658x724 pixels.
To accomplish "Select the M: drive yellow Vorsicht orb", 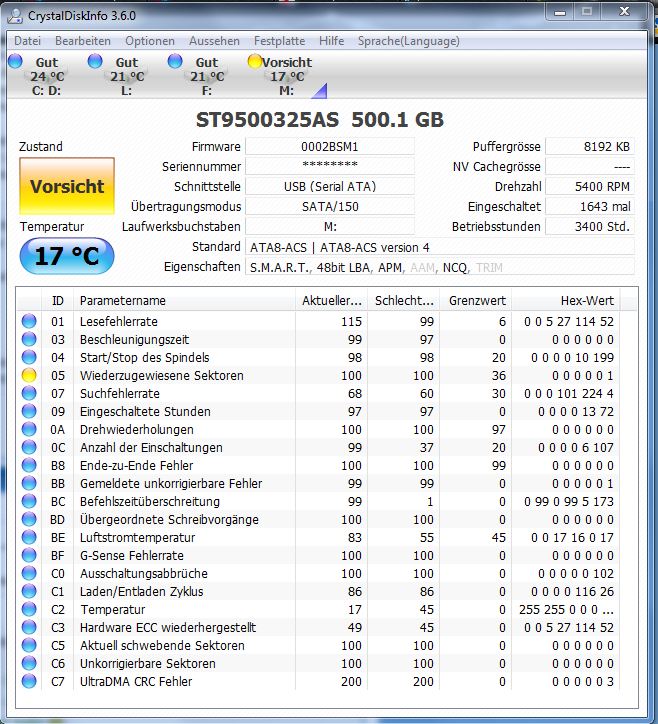I will pos(254,61).
